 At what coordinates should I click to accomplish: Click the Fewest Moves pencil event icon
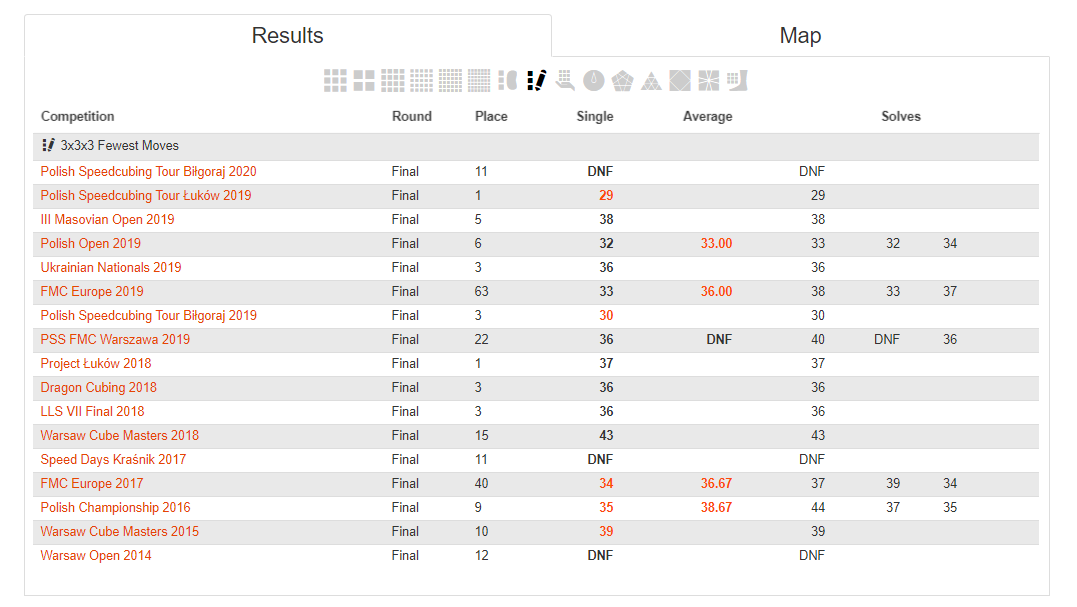coord(536,80)
